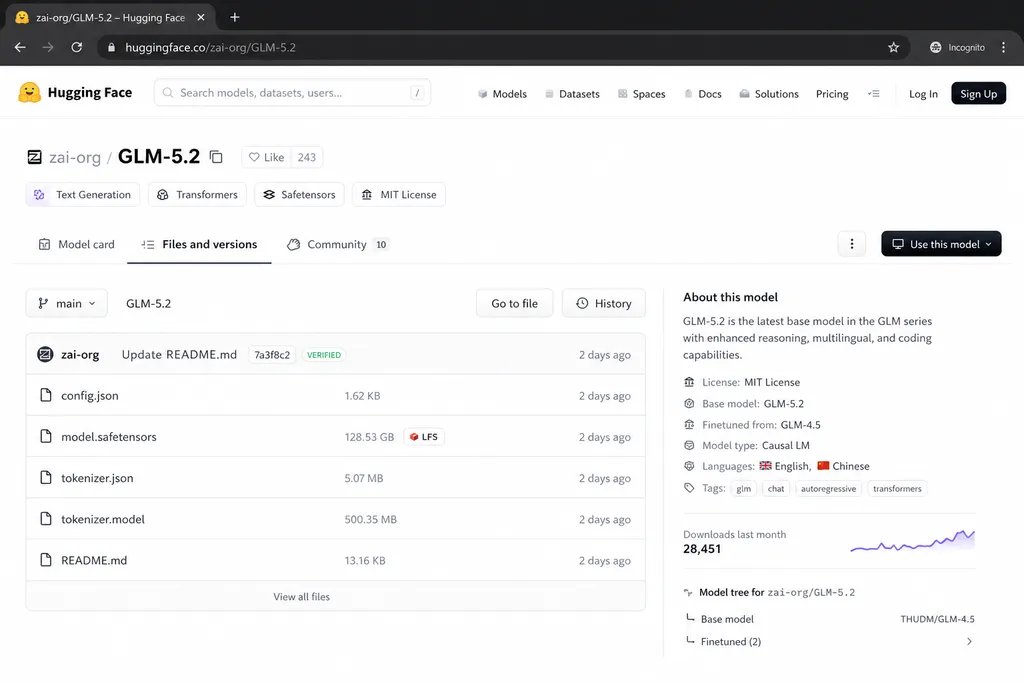Open the Community tab
Image resolution: width=1024 pixels, height=683 pixels.
338,244
